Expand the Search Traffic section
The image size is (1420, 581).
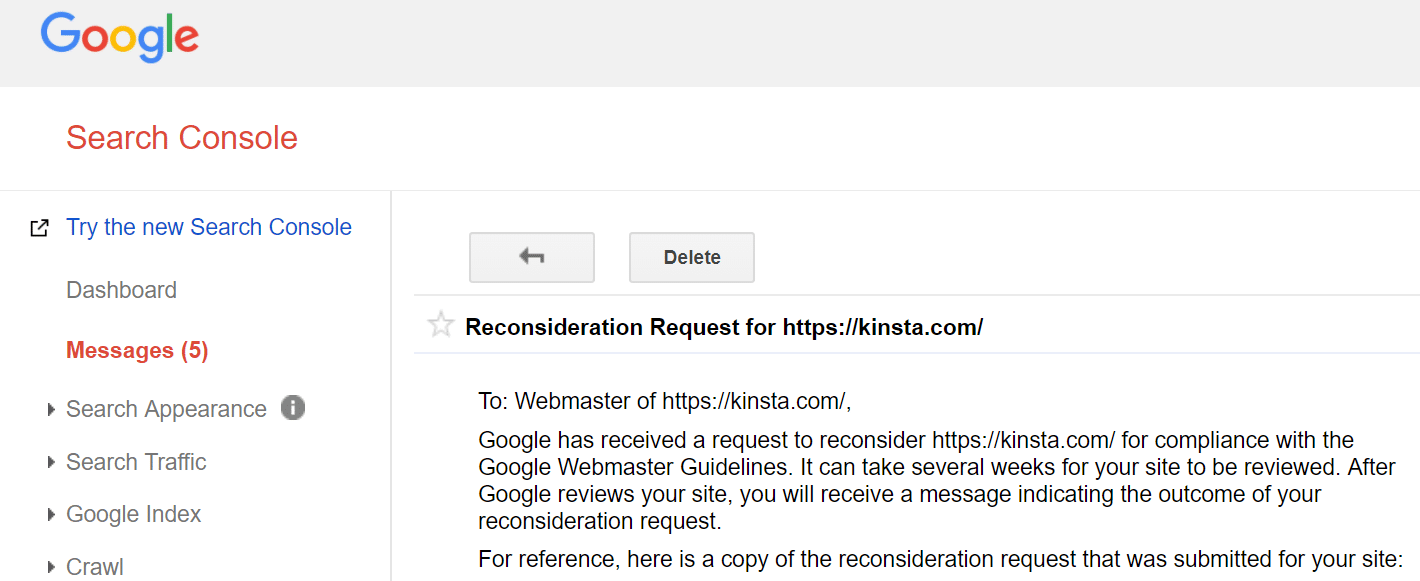(51, 462)
